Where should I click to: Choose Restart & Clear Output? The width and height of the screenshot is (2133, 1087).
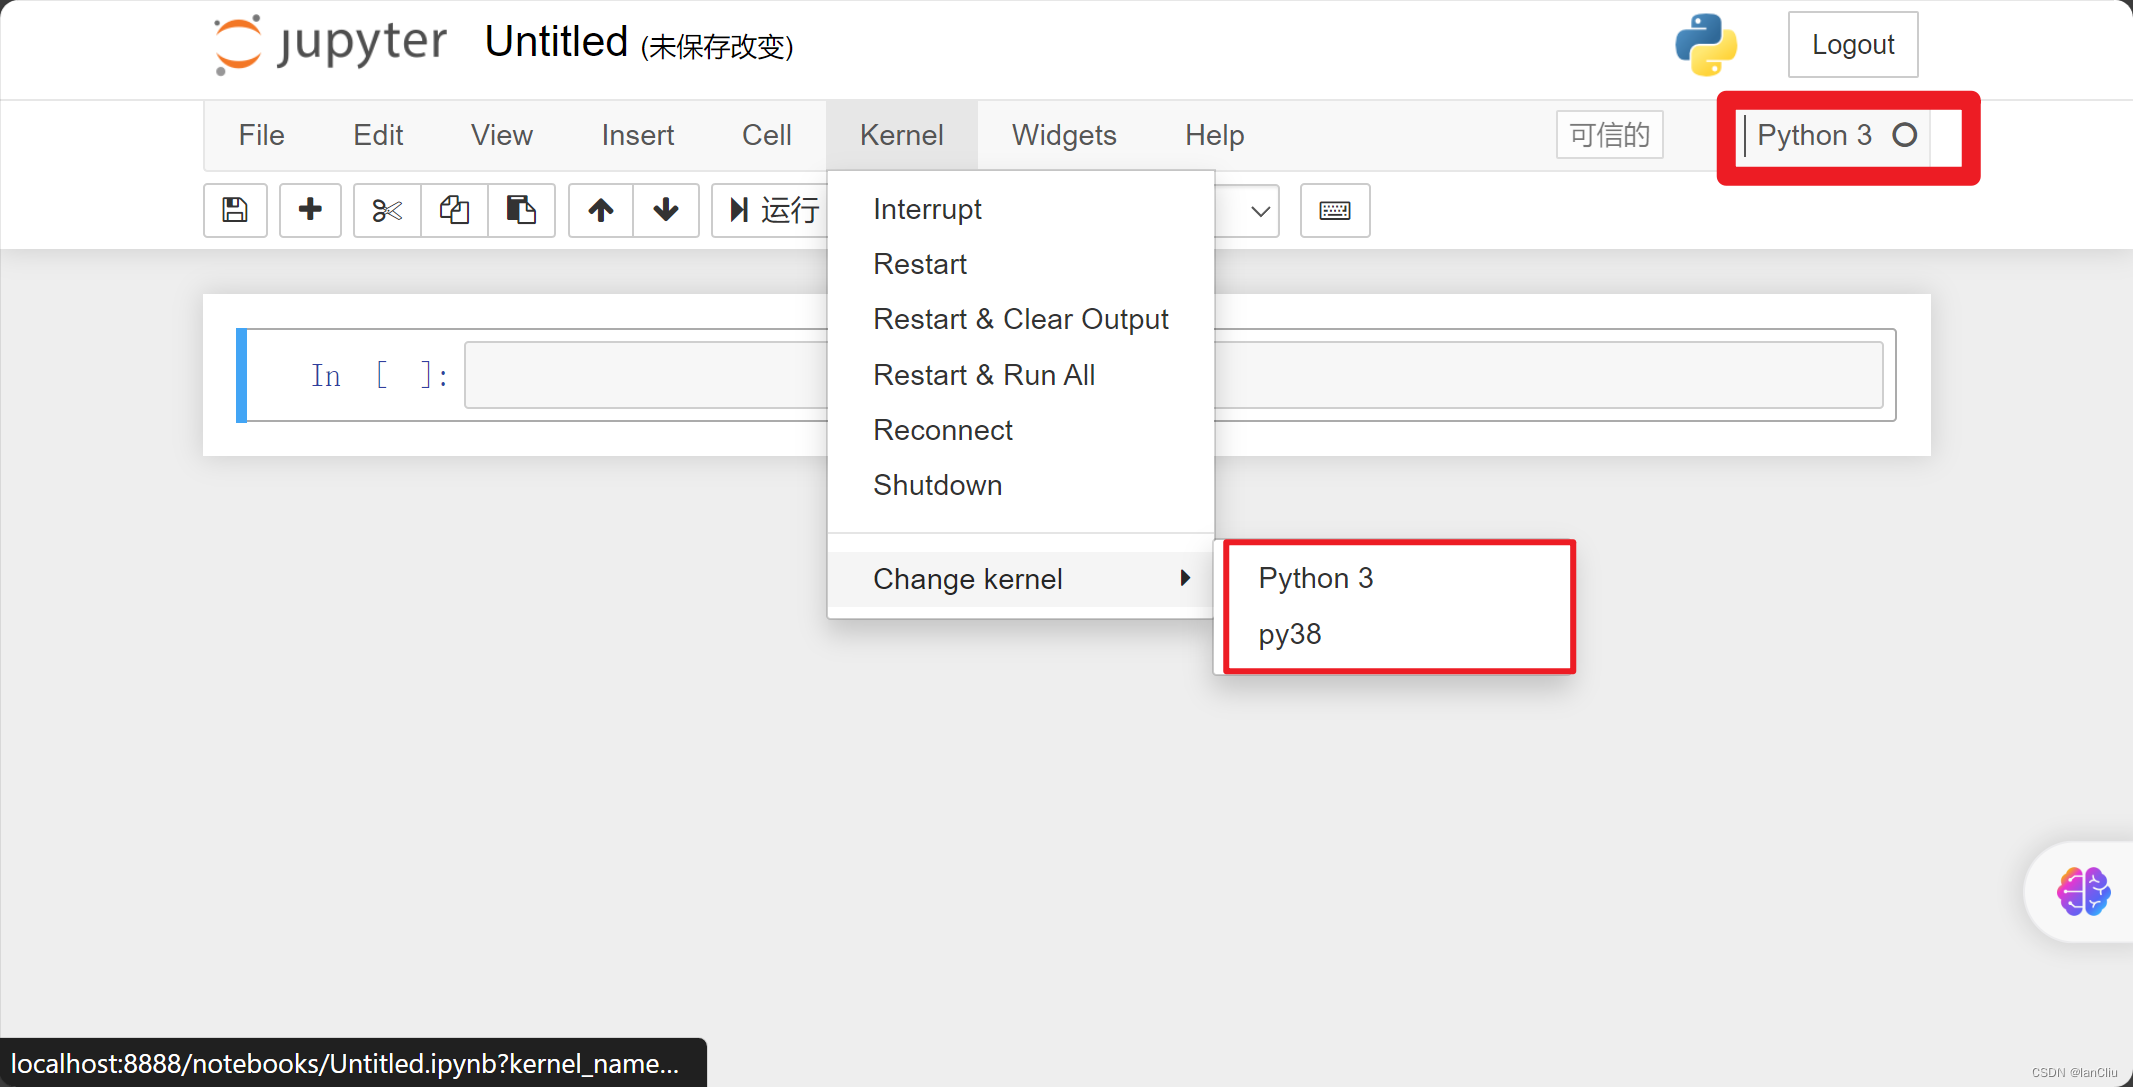(x=1020, y=319)
